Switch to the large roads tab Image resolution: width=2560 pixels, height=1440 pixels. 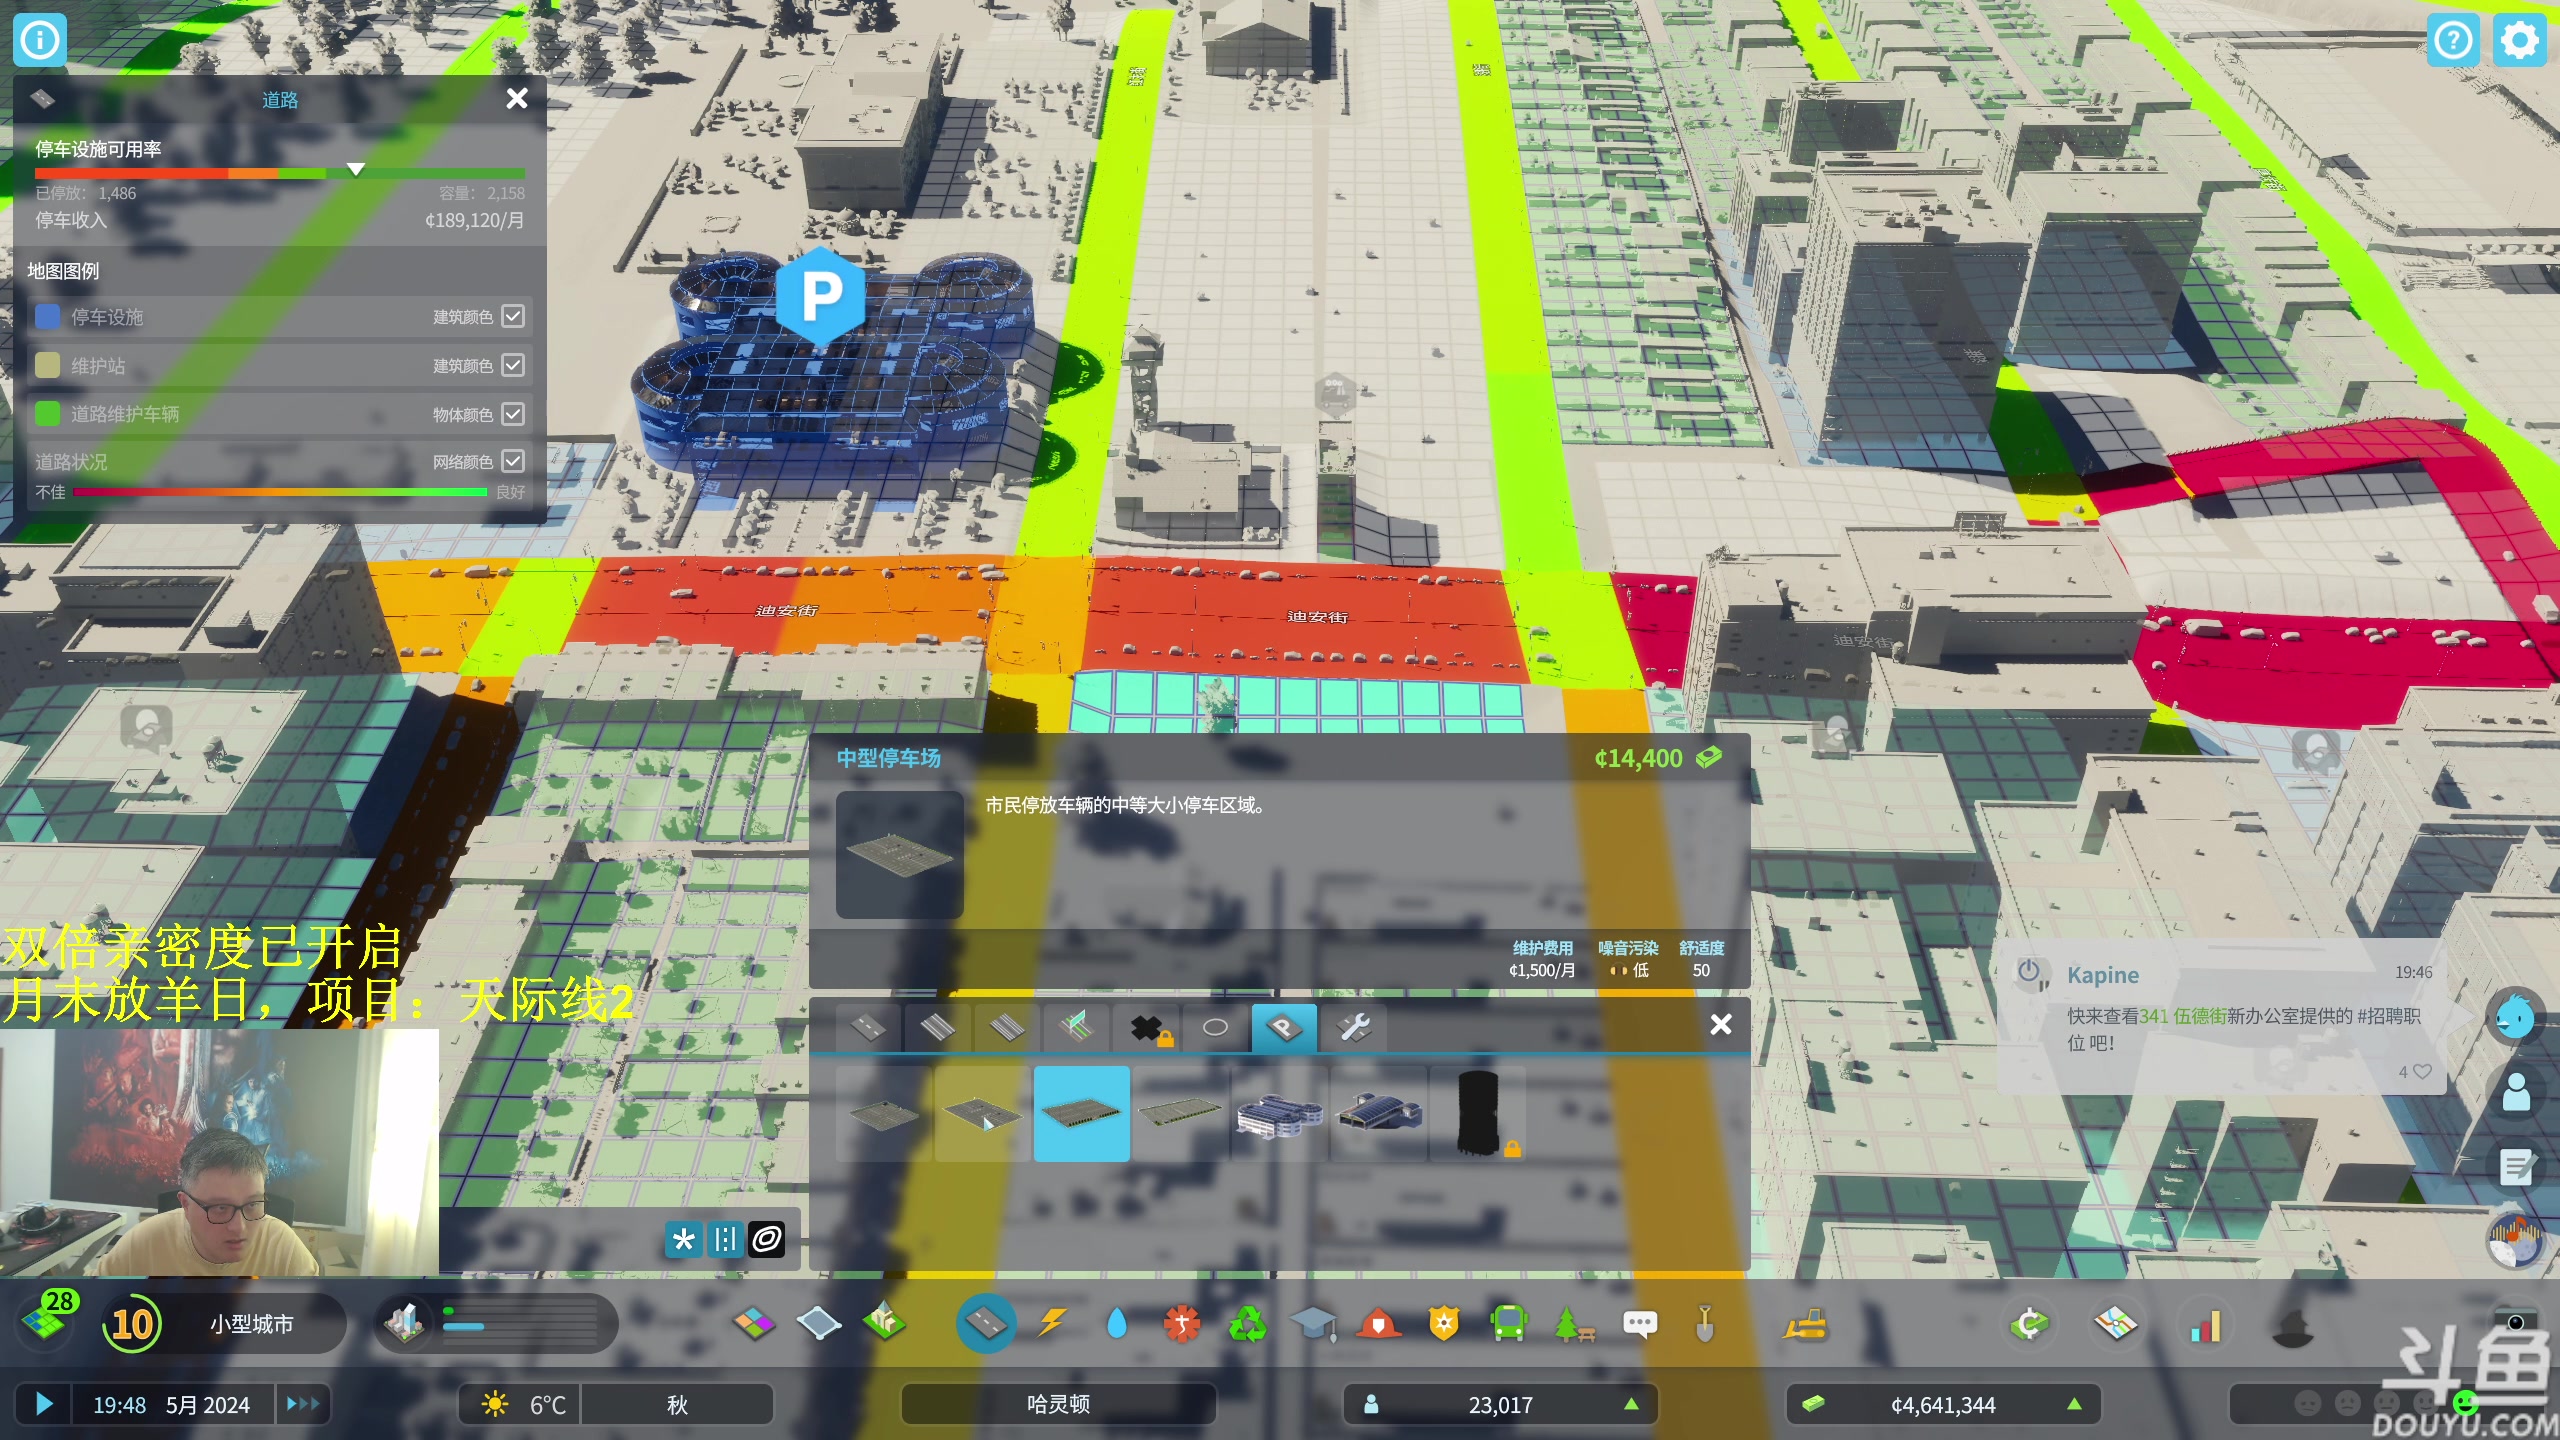1007,1027
